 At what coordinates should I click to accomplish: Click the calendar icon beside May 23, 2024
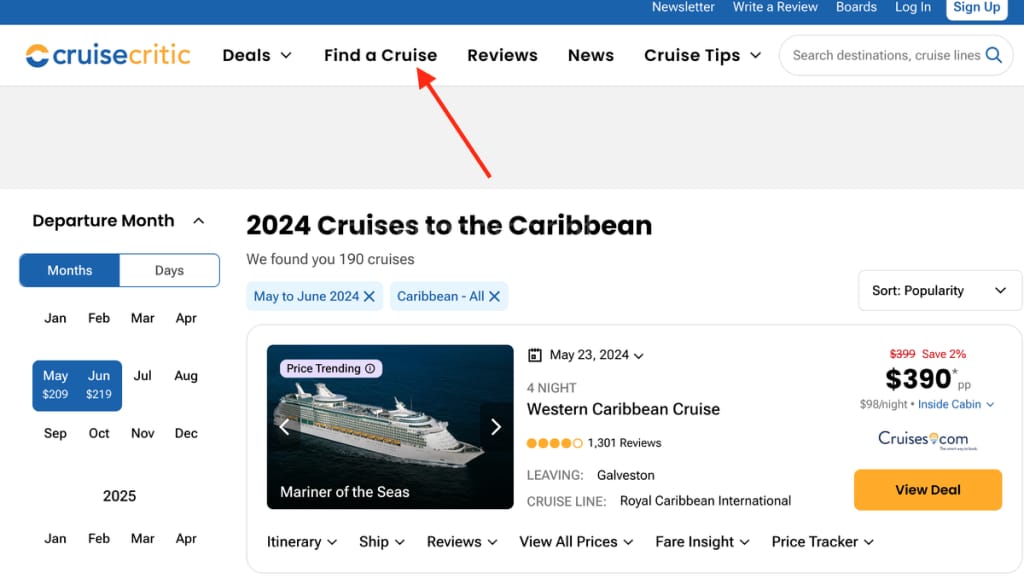pos(535,355)
